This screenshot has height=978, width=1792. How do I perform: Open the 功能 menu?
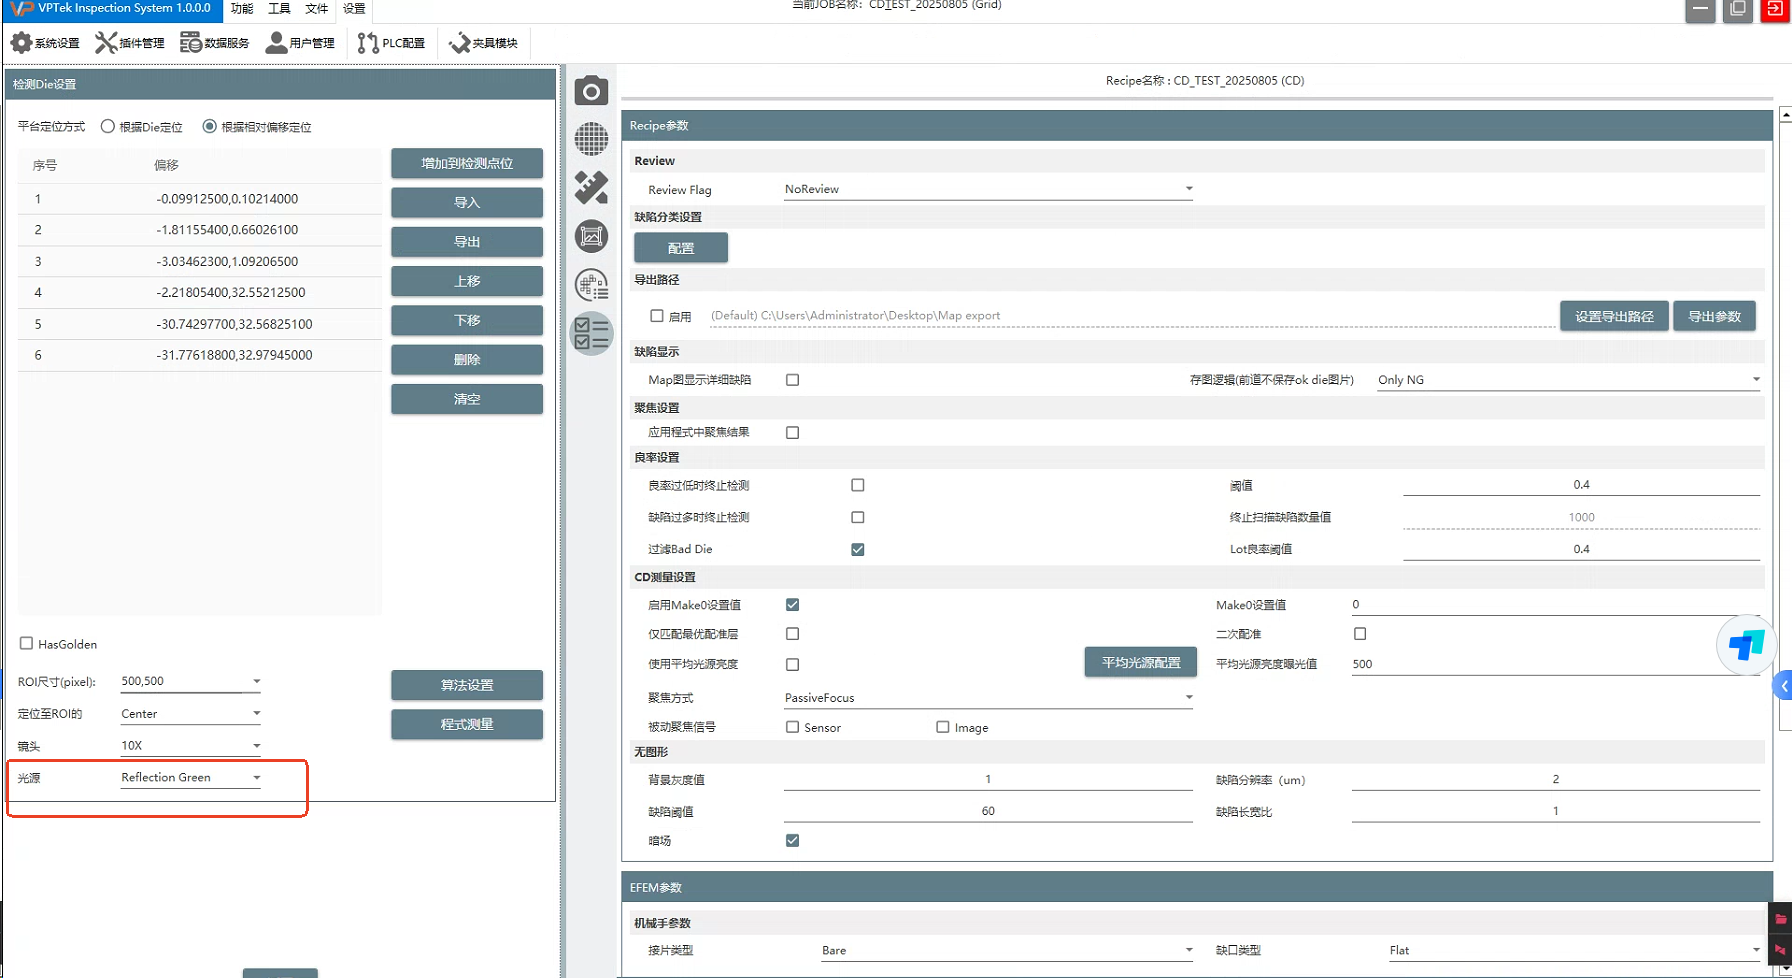[x=242, y=8]
